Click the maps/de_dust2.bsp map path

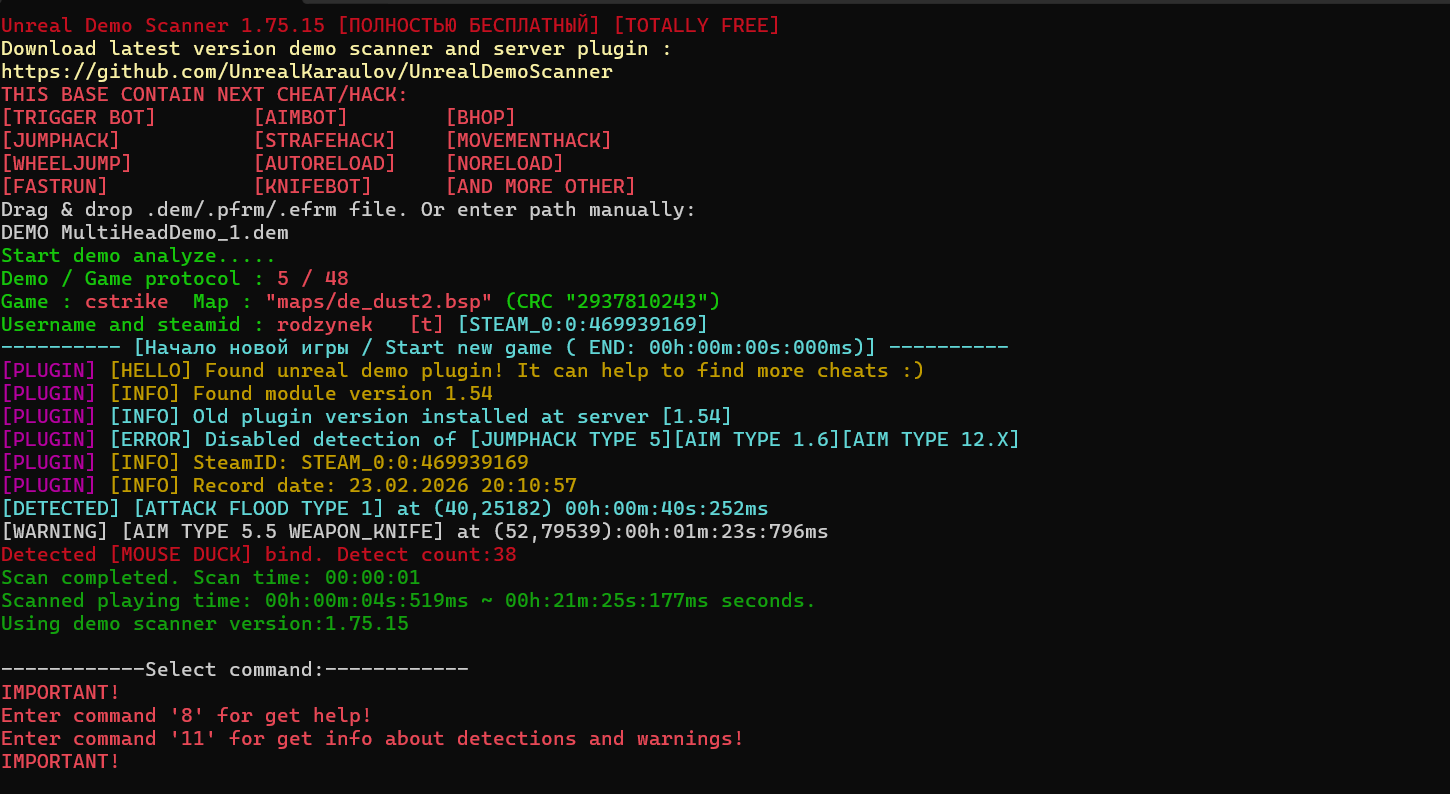tap(378, 302)
